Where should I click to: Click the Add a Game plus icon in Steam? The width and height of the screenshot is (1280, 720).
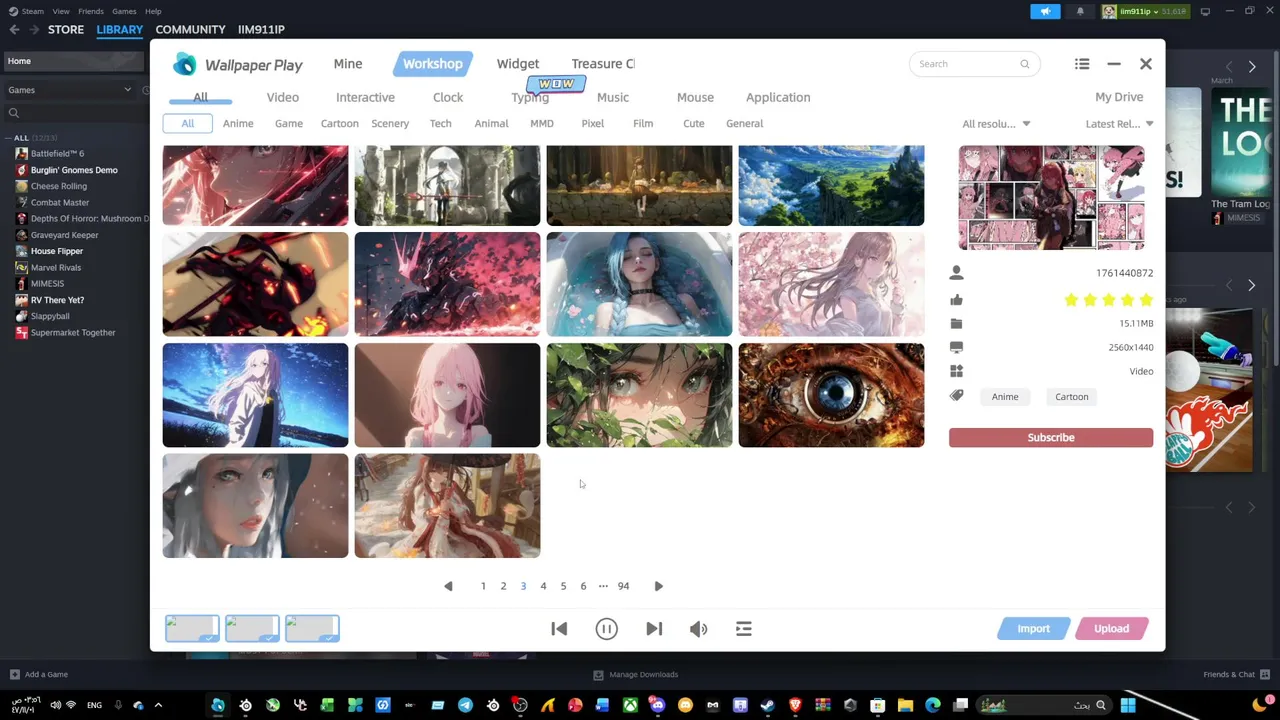click(x=14, y=674)
